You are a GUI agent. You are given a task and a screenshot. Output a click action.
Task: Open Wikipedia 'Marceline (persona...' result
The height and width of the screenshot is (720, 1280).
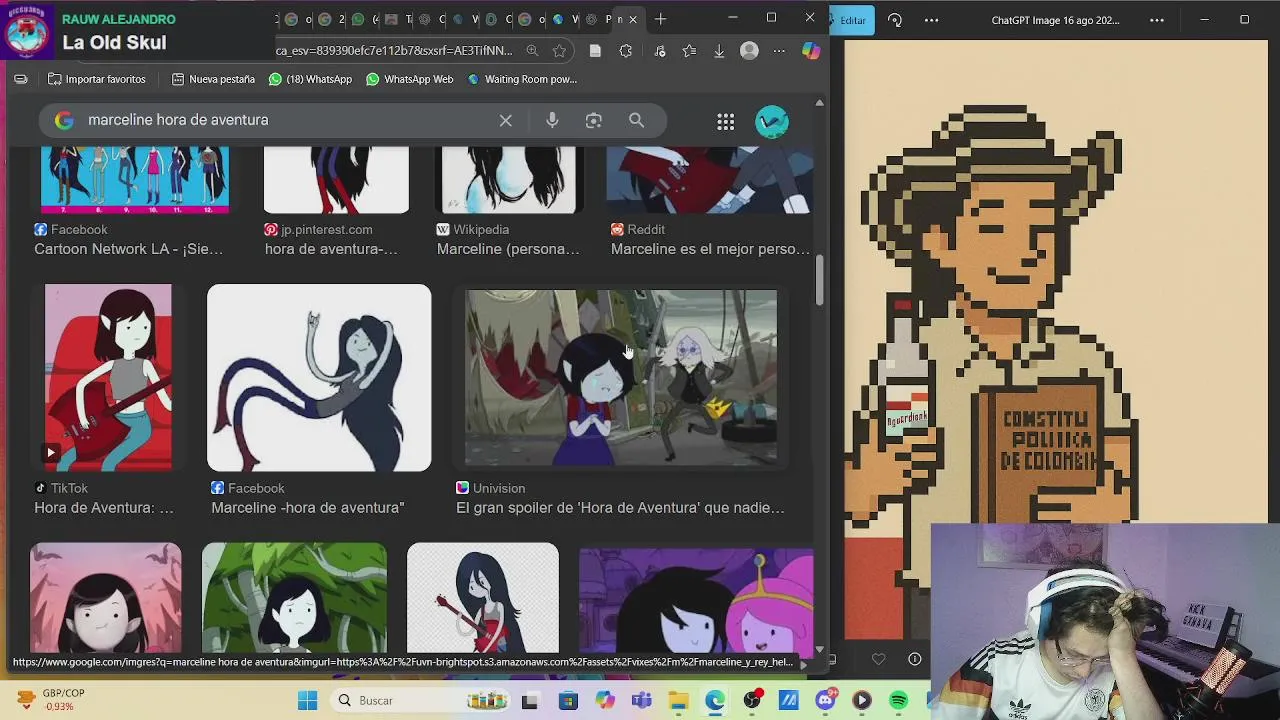(508, 249)
